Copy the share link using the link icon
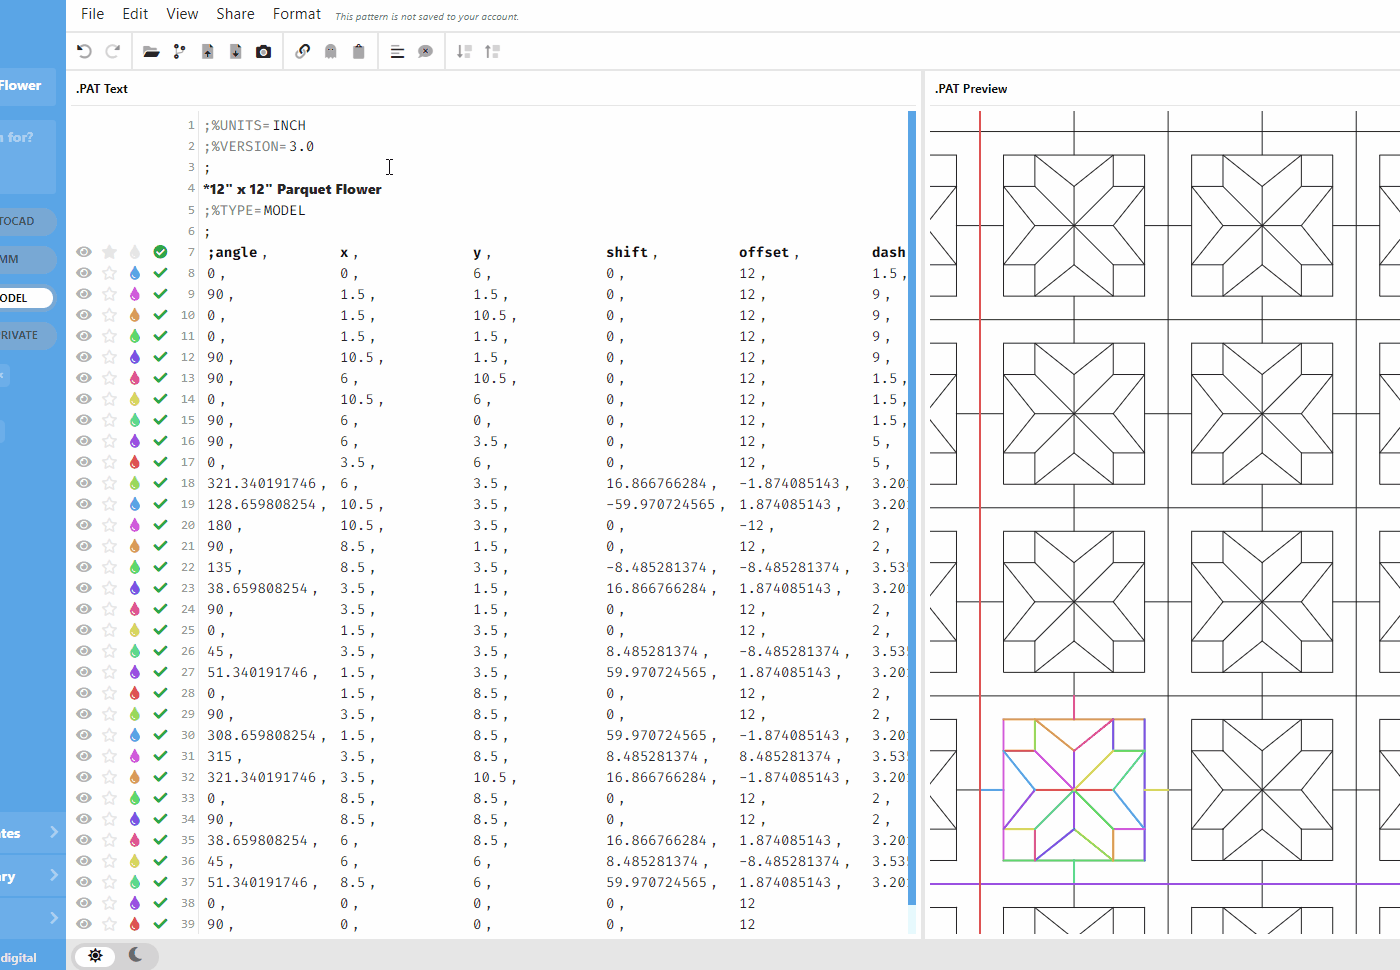 (302, 50)
